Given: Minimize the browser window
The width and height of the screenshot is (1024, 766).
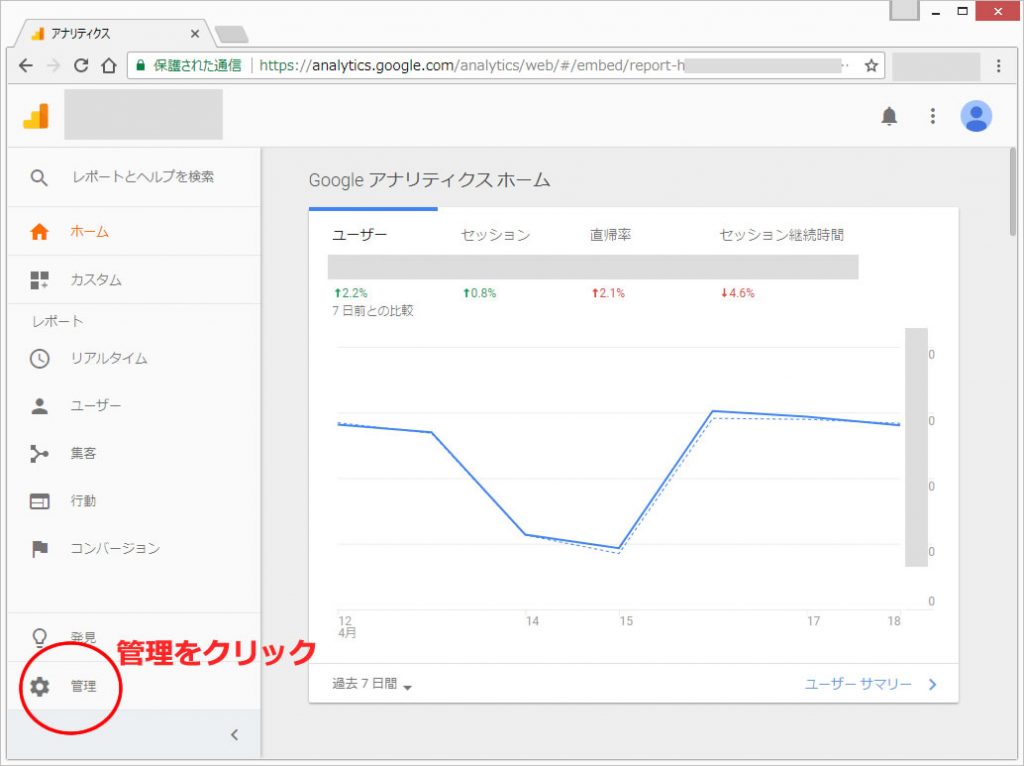Looking at the screenshot, I should (x=936, y=12).
